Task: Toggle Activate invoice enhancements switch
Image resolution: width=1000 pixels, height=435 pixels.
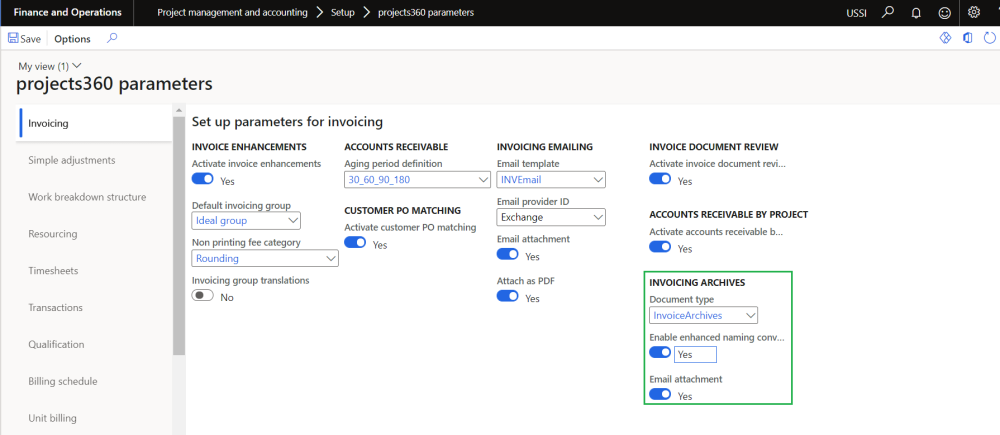Action: coord(203,180)
